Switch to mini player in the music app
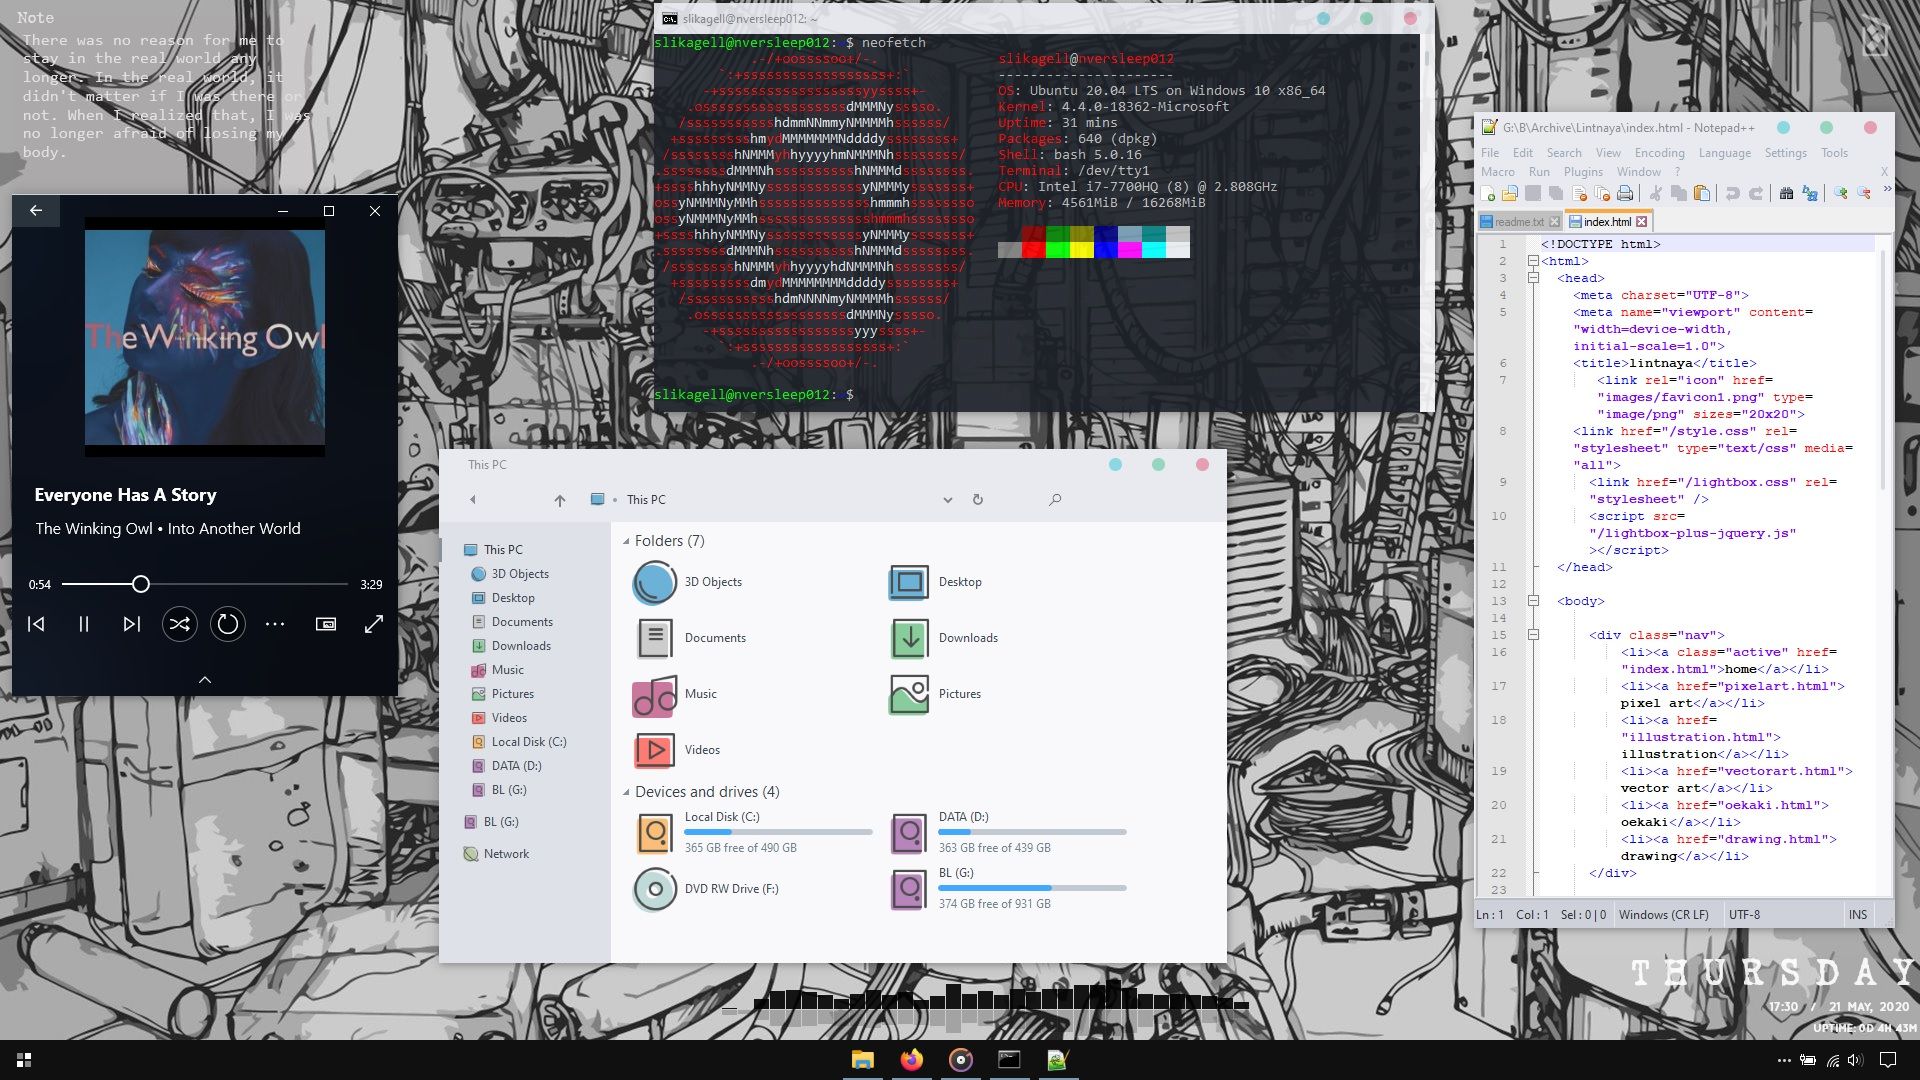This screenshot has width=1920, height=1080. (x=325, y=623)
